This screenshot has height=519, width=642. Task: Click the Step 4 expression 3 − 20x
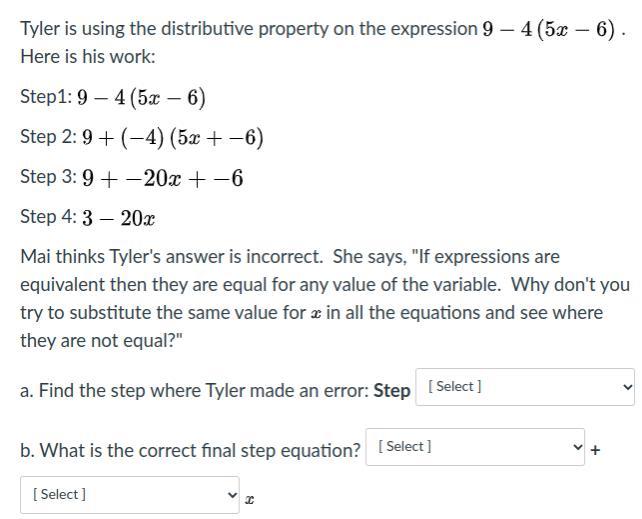(x=118, y=218)
